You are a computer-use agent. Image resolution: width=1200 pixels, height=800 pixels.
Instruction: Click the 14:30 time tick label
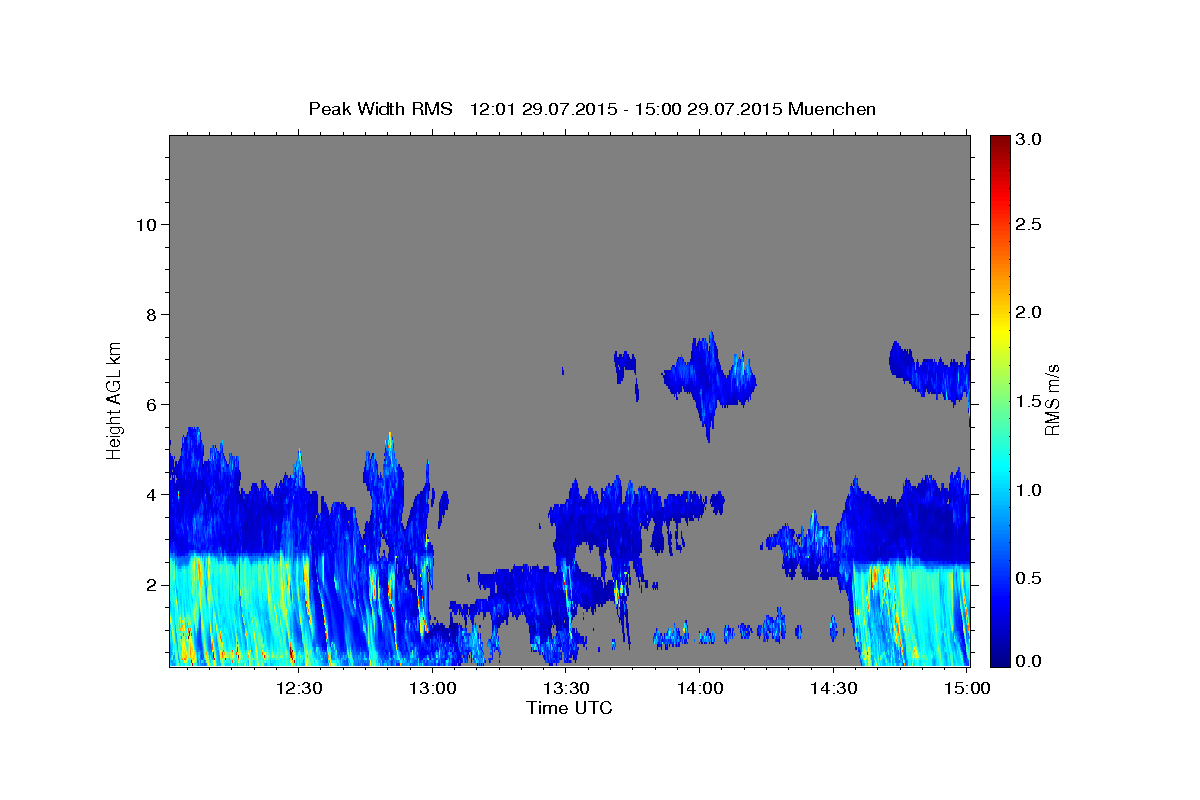point(832,688)
